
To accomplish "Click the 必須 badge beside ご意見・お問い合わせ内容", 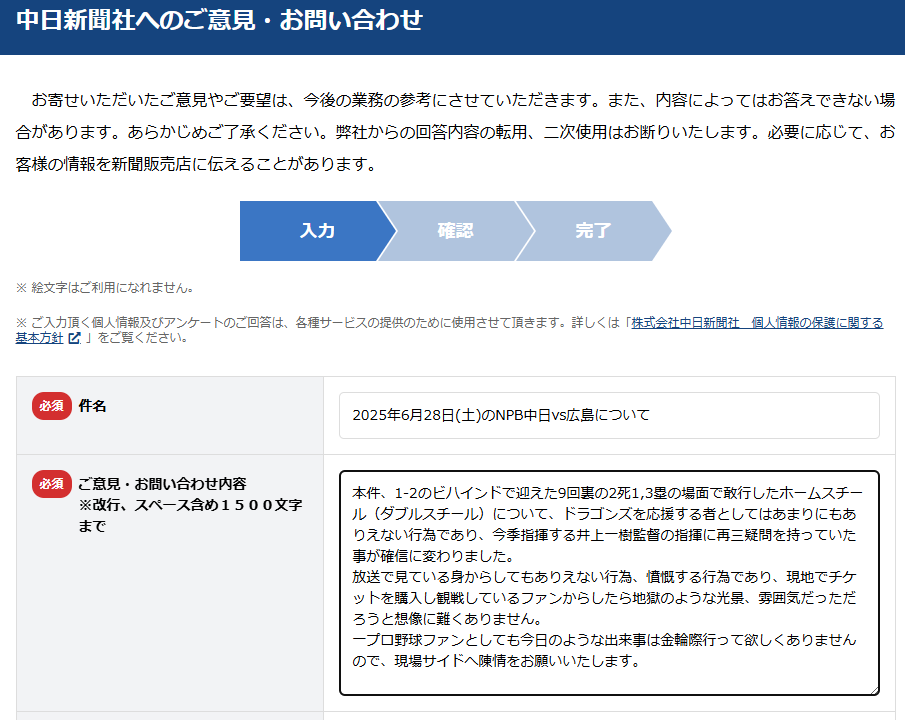I will point(51,484).
